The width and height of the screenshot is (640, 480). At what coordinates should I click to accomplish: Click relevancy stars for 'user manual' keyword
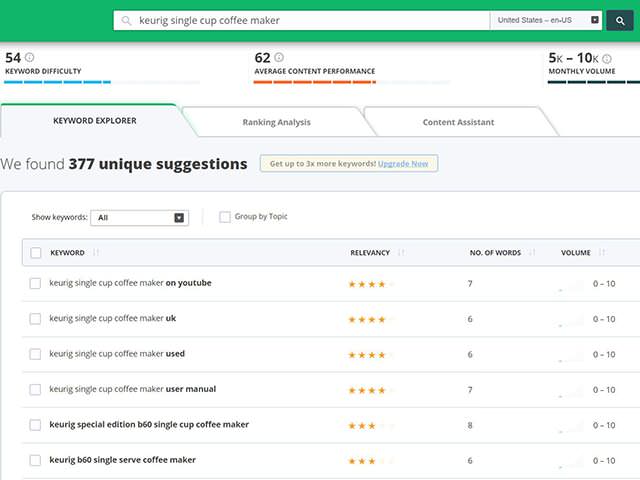(x=371, y=391)
